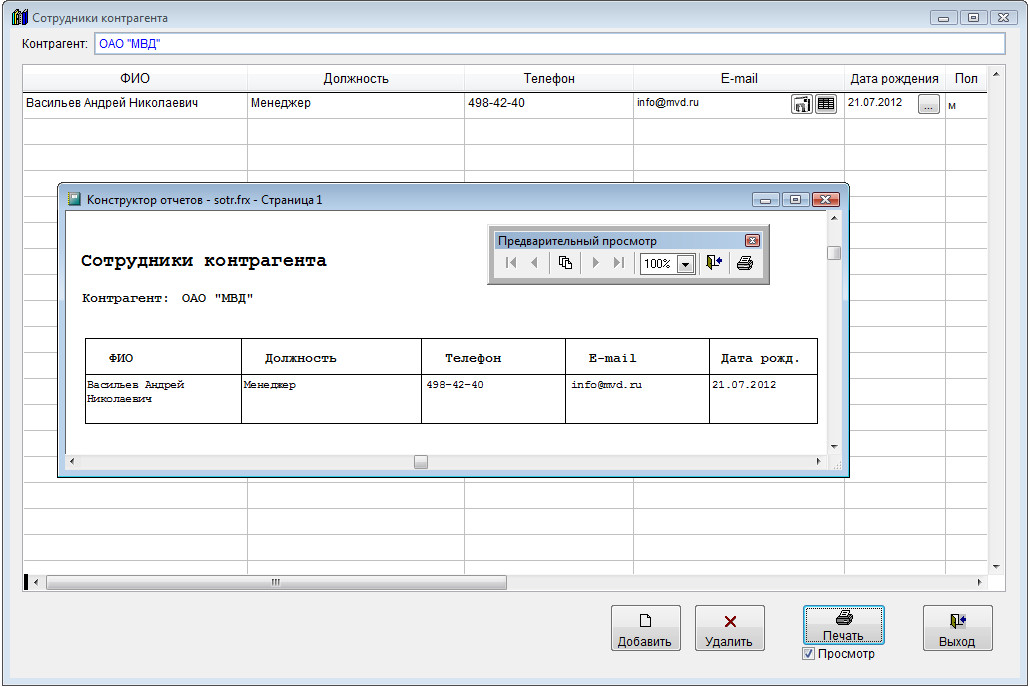Go to next page in preview toolbar

pos(595,263)
